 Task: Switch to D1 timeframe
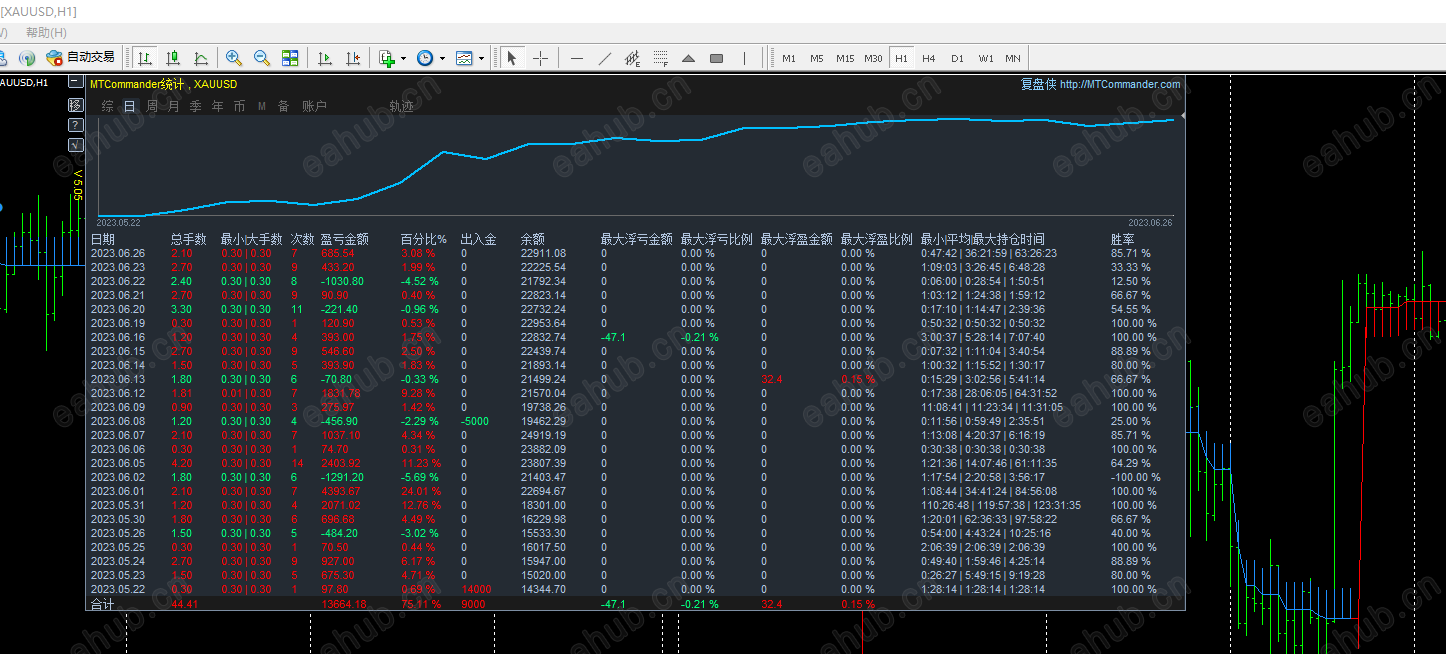(957, 58)
